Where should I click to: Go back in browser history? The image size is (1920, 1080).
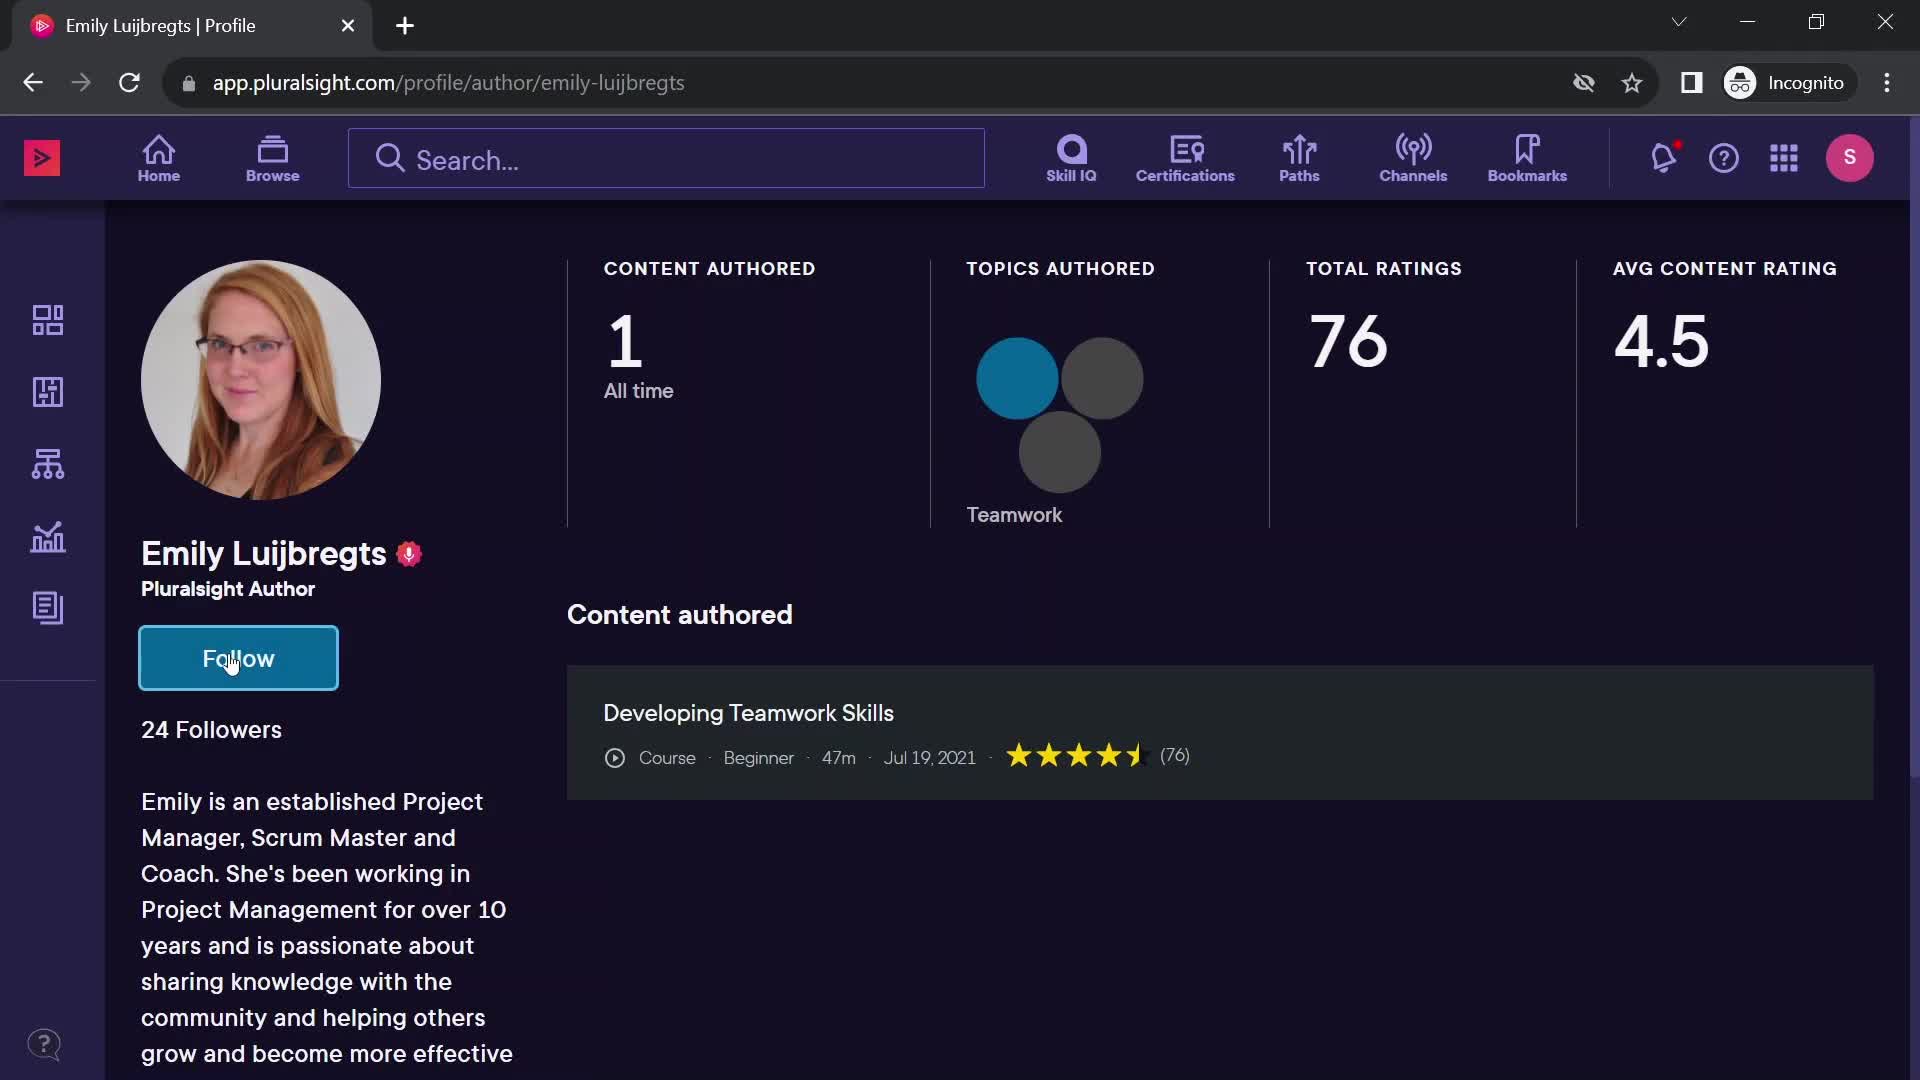tap(33, 83)
